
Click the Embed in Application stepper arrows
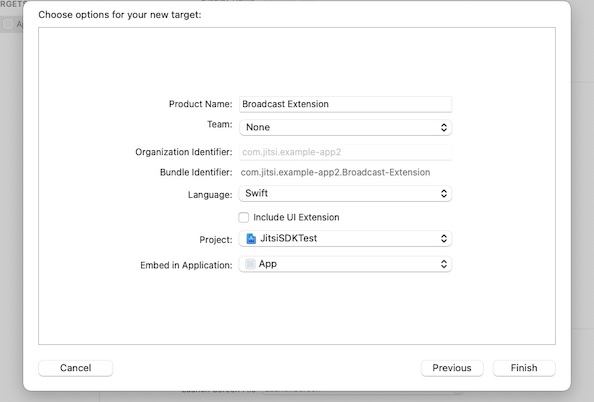[444, 264]
